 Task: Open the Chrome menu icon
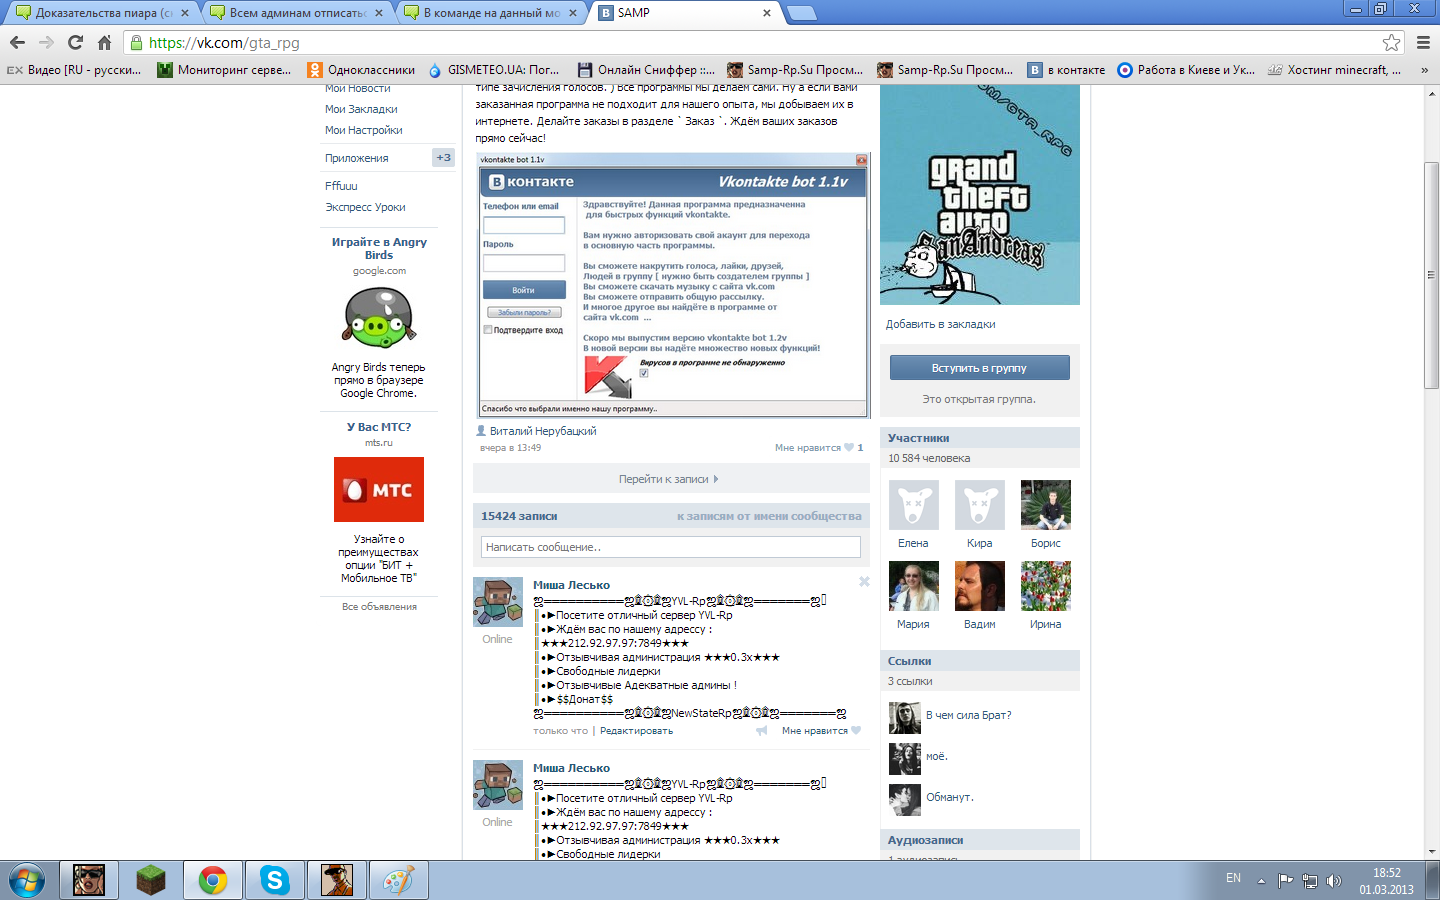pos(1423,43)
